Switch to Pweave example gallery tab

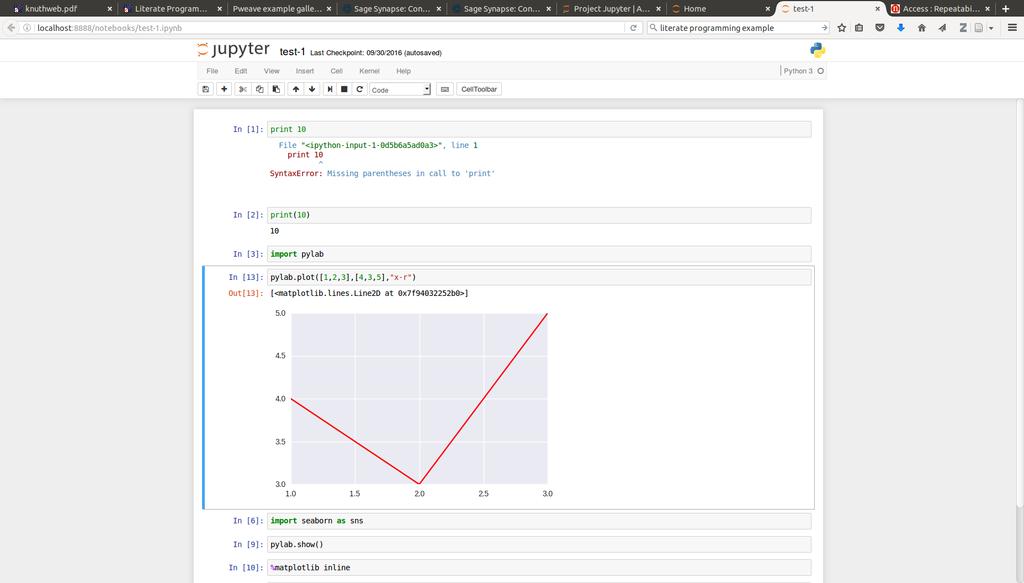click(281, 9)
